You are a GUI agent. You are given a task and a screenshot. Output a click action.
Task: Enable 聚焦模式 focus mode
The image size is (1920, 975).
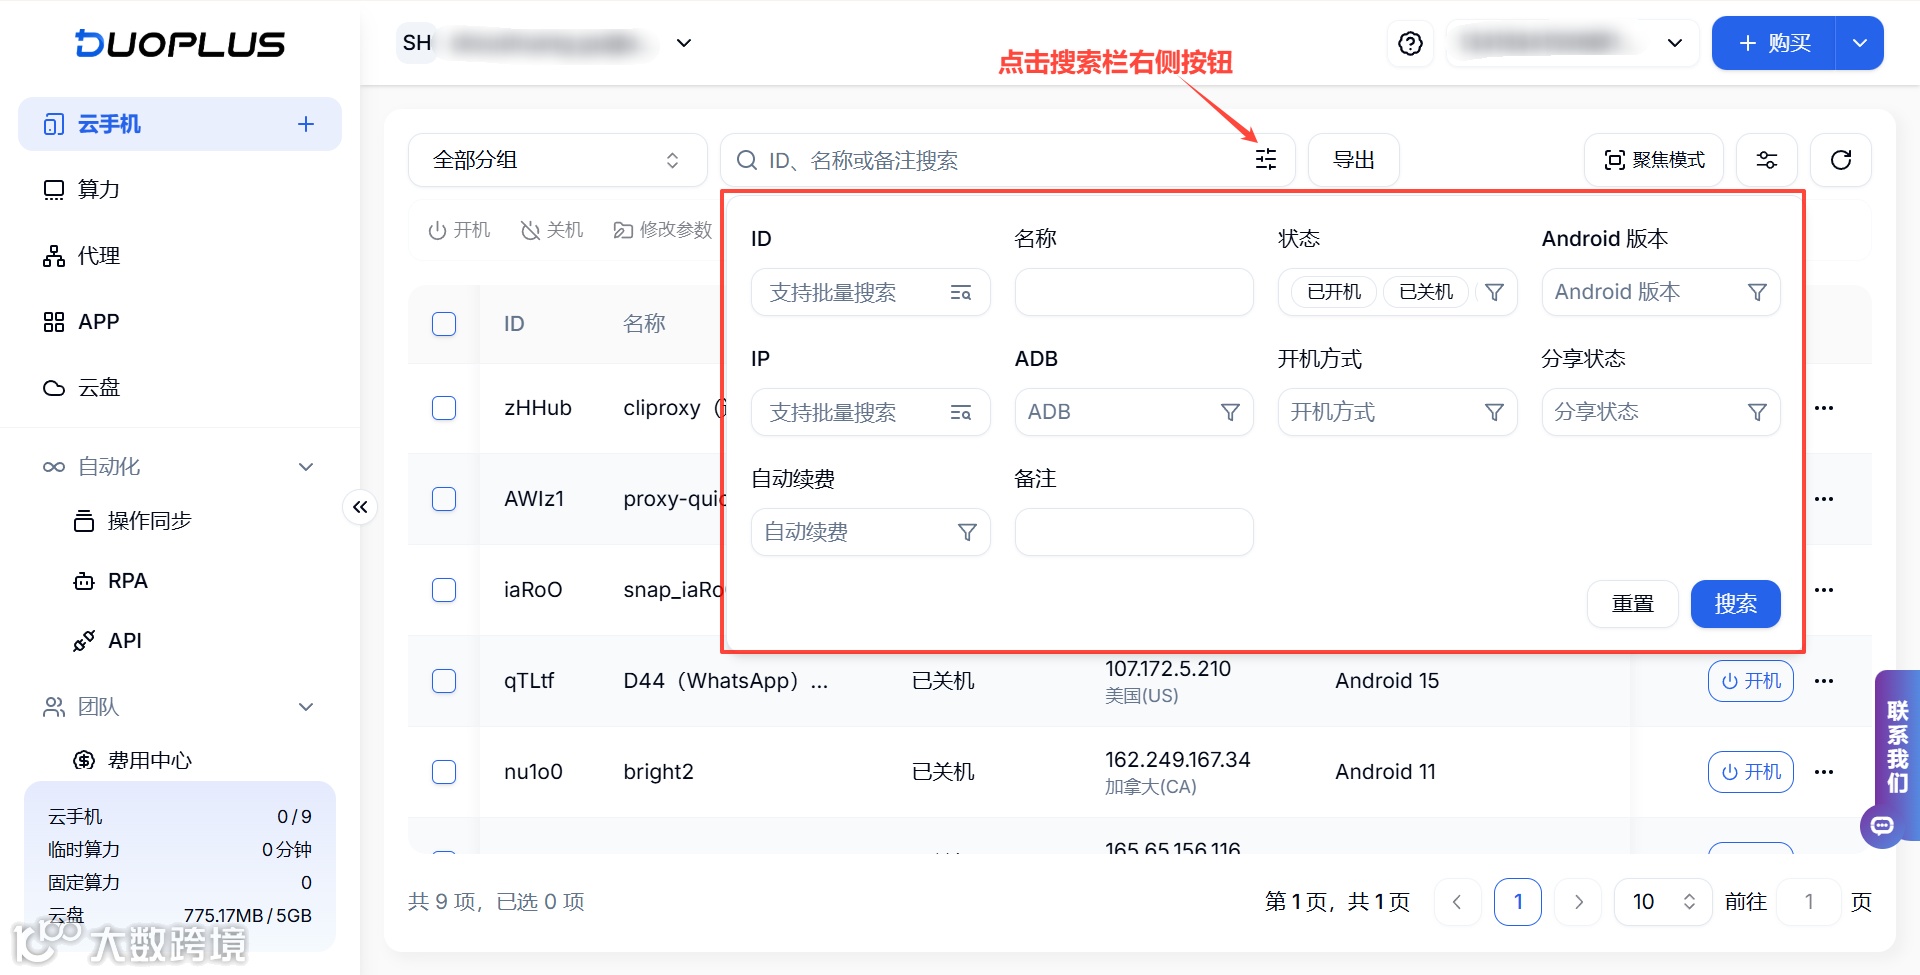tap(1654, 160)
